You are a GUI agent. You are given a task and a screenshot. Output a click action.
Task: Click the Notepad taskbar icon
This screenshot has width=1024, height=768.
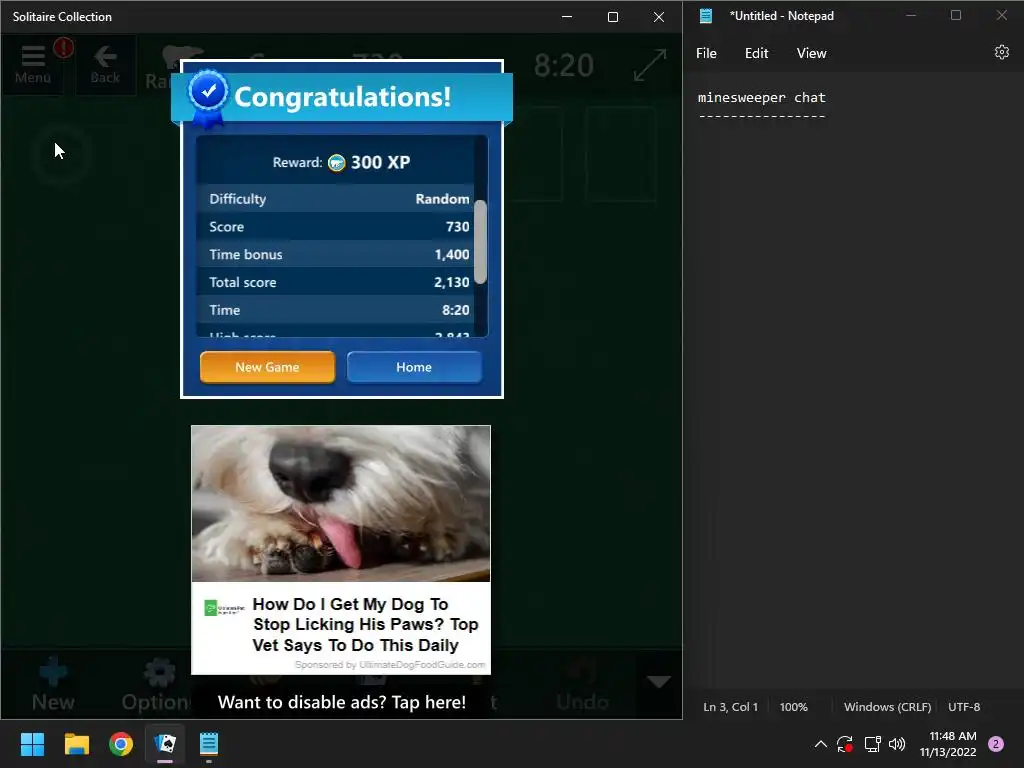[209, 744]
